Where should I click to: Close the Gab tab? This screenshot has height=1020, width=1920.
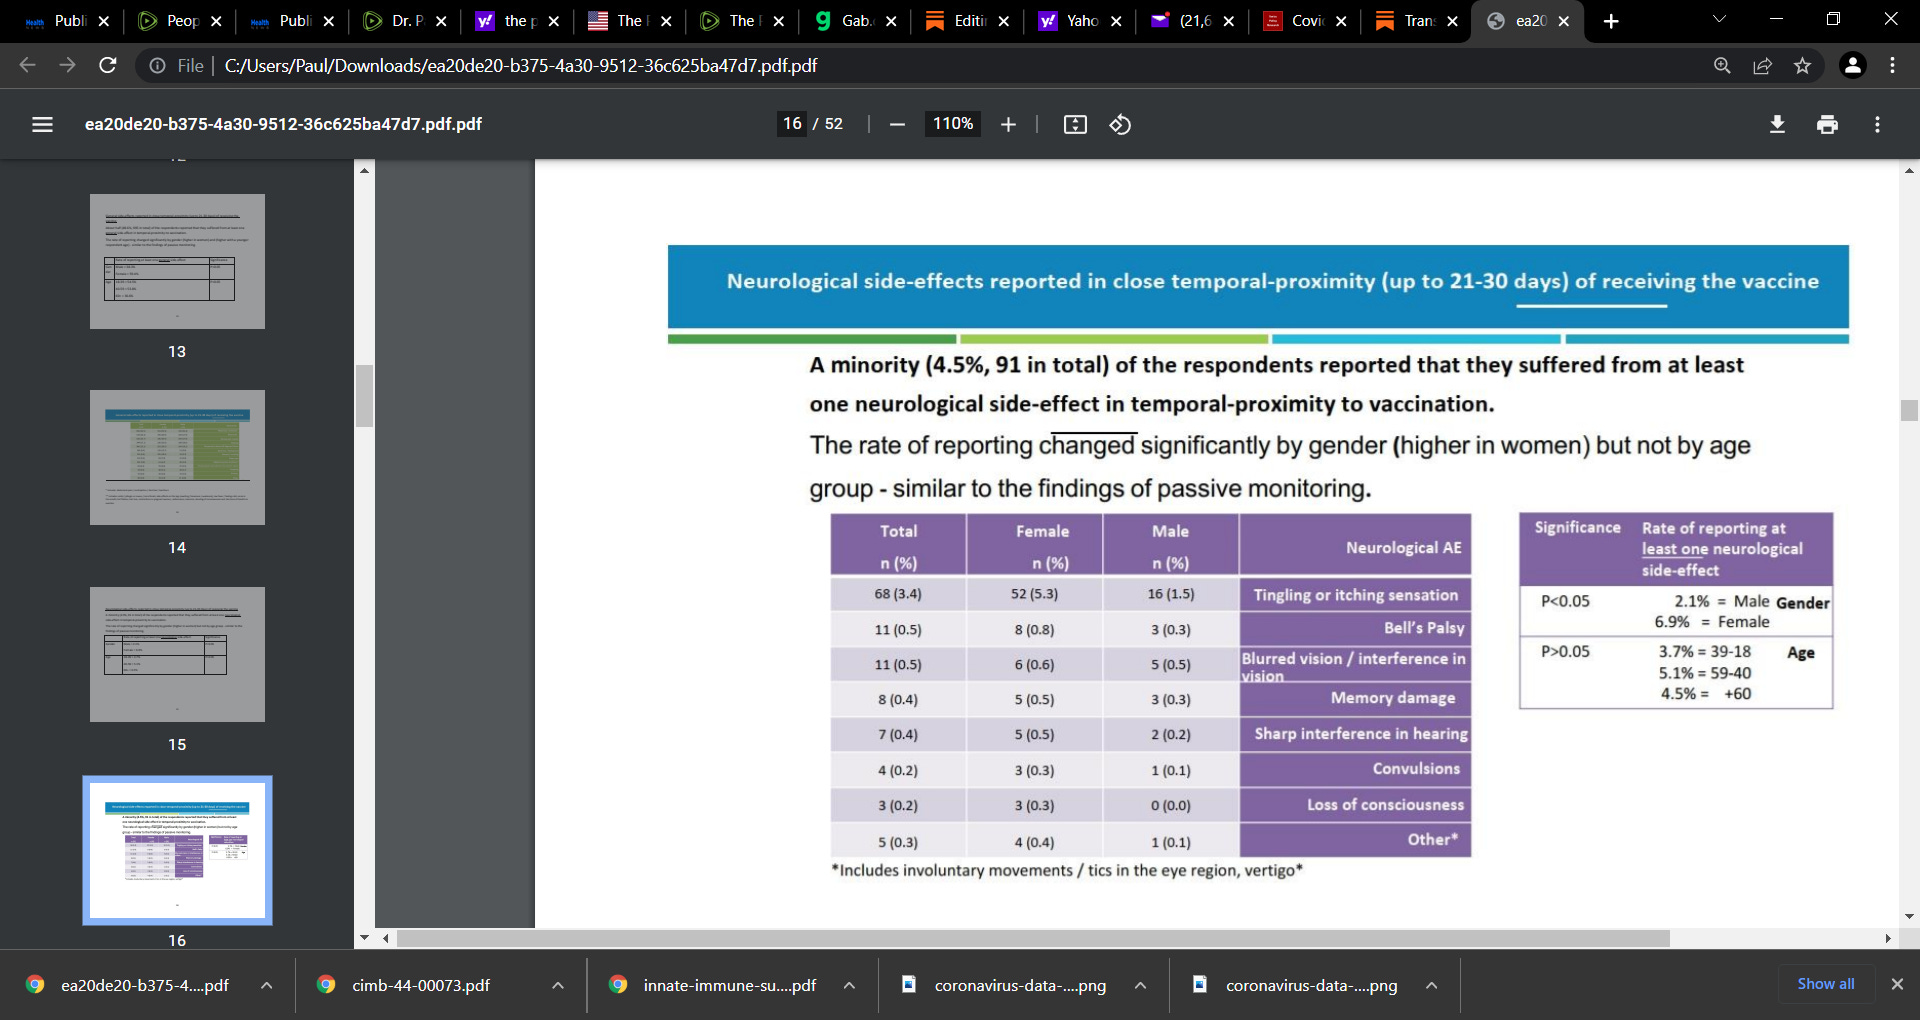890,21
